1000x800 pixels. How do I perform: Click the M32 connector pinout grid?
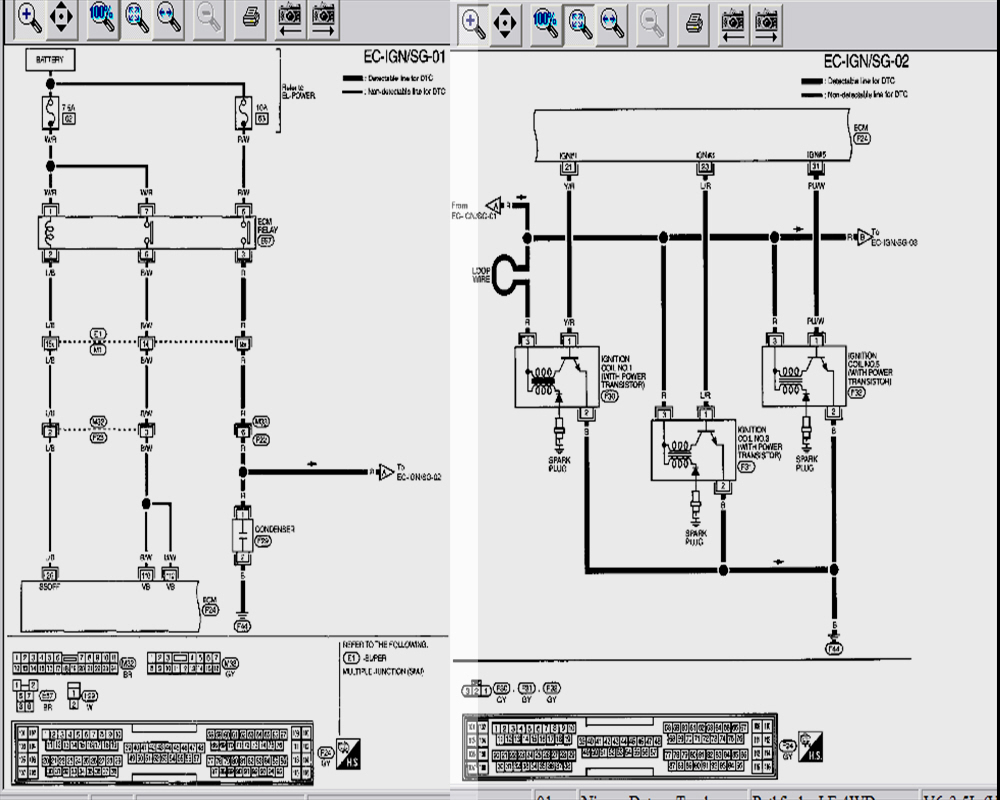65,663
